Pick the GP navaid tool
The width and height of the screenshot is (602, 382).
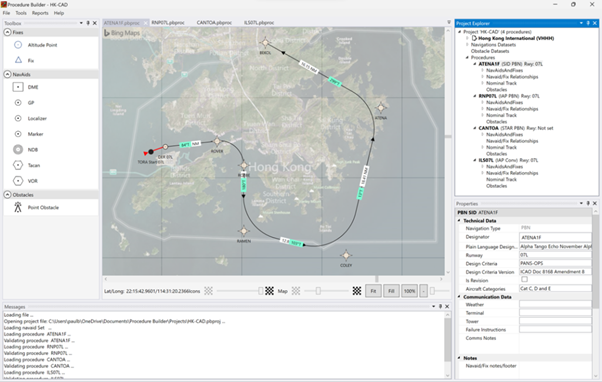pos(31,103)
